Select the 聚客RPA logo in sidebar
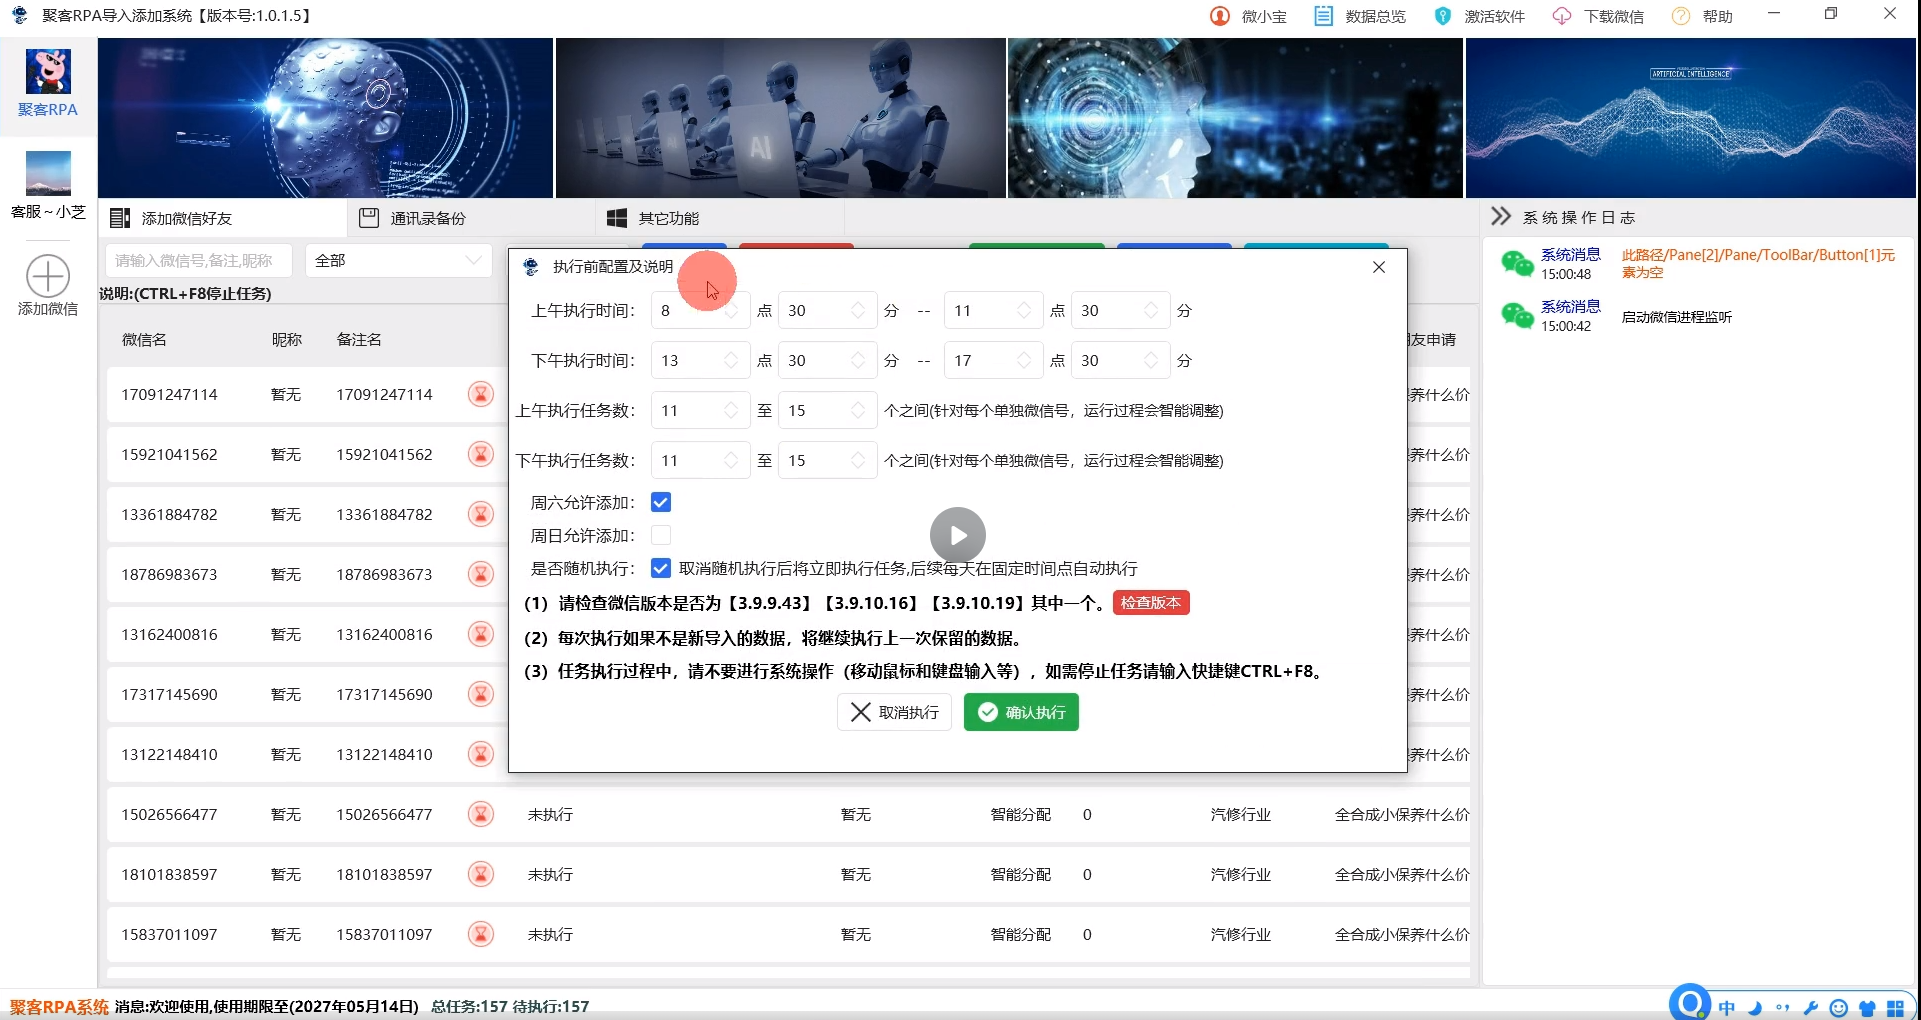Image resolution: width=1921 pixels, height=1020 pixels. 47,74
